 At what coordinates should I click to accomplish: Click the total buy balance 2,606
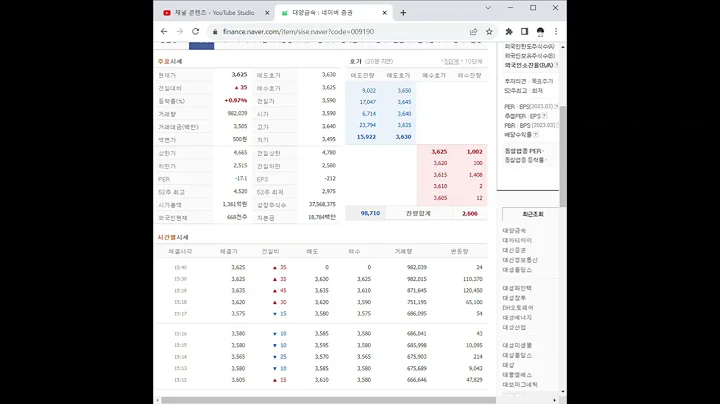click(x=470, y=213)
